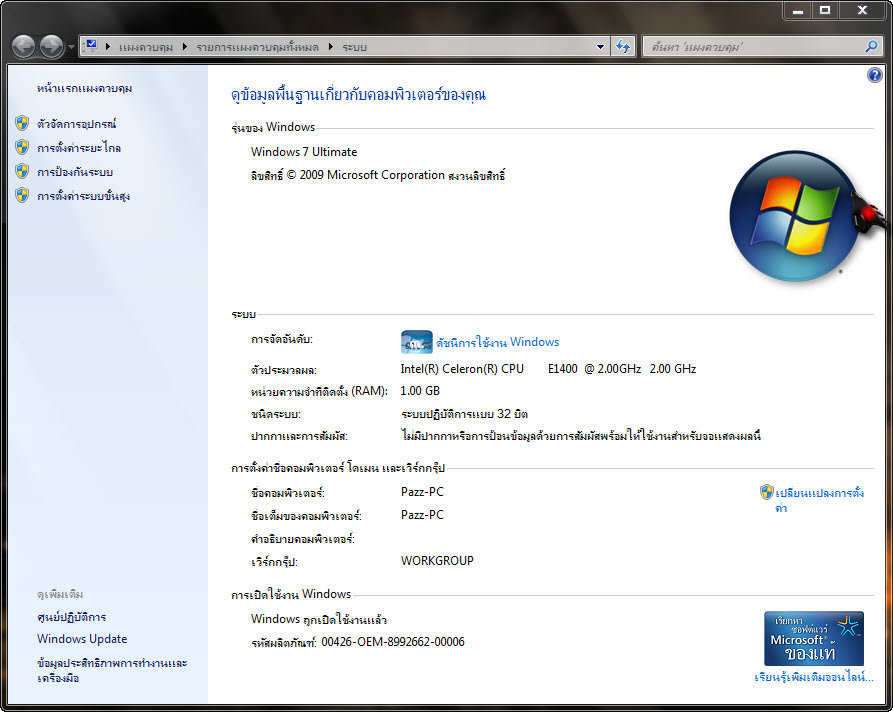Close the System window
Screen dimensions: 893x712
(862, 10)
